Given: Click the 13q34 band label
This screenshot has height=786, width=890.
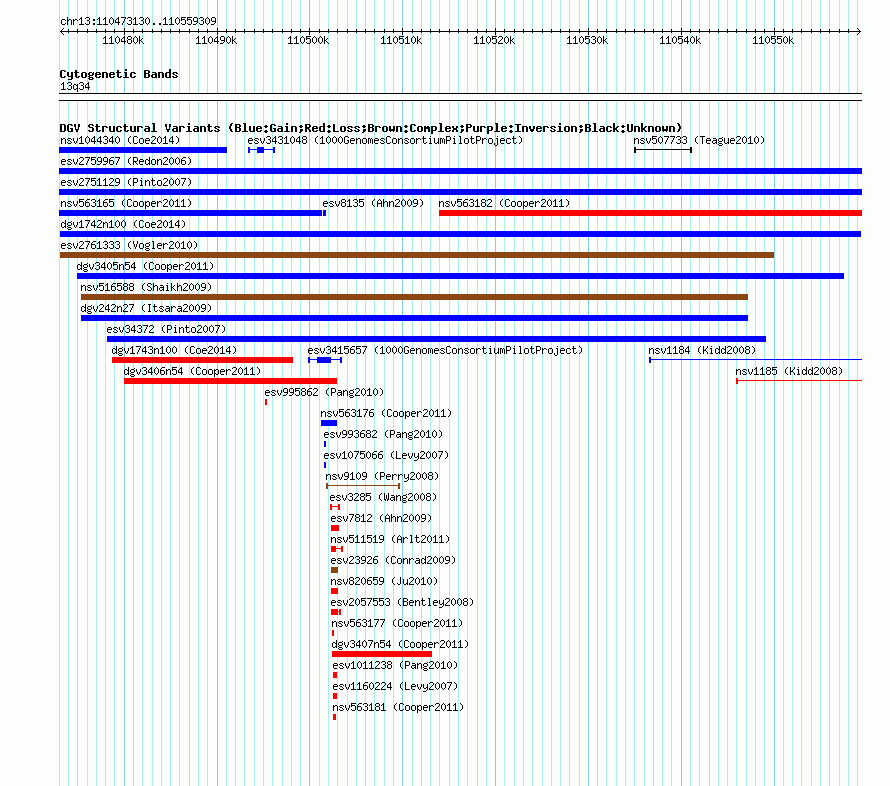Looking at the screenshot, I should [x=75, y=86].
